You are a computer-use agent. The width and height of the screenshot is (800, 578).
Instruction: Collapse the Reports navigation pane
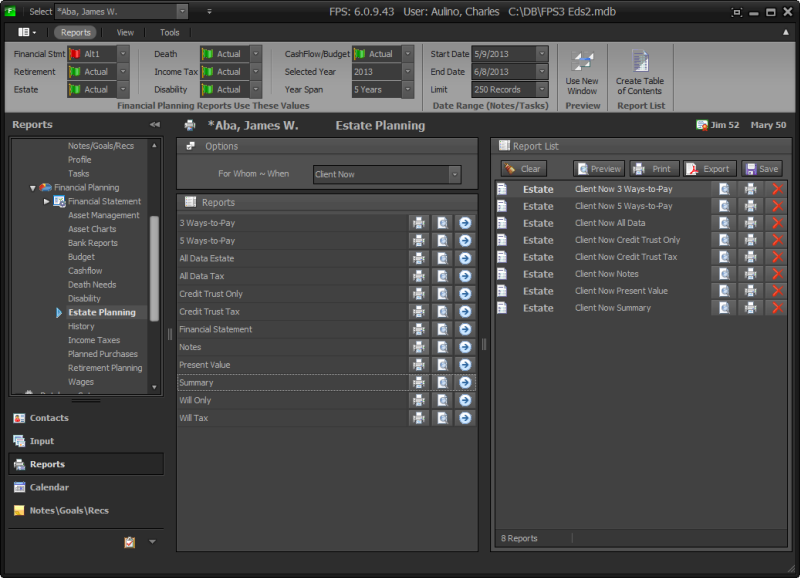coord(155,124)
